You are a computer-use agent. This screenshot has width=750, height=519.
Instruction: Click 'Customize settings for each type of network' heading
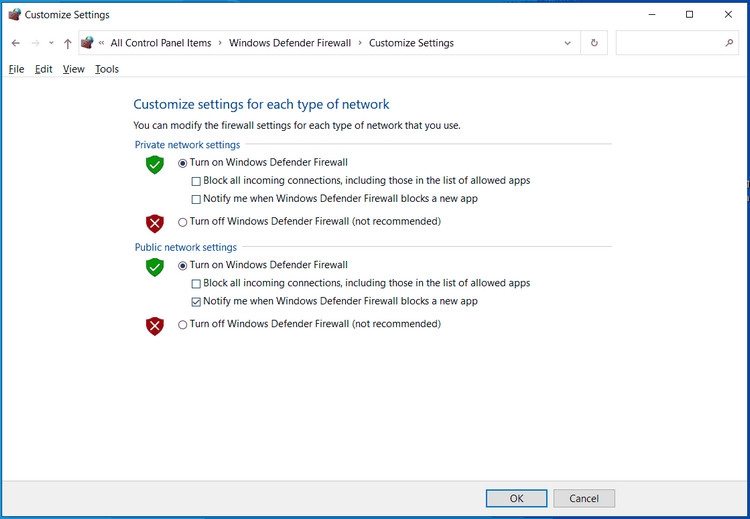tap(261, 104)
